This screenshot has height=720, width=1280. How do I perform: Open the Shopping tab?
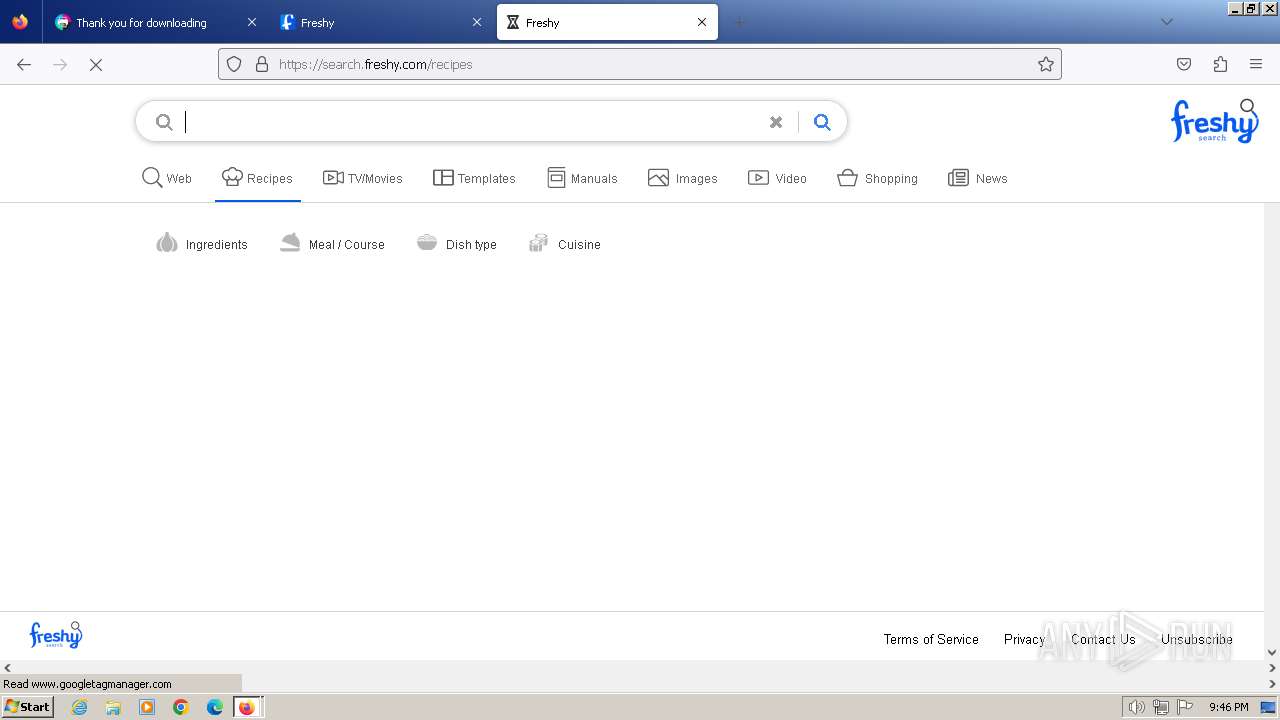tap(877, 178)
